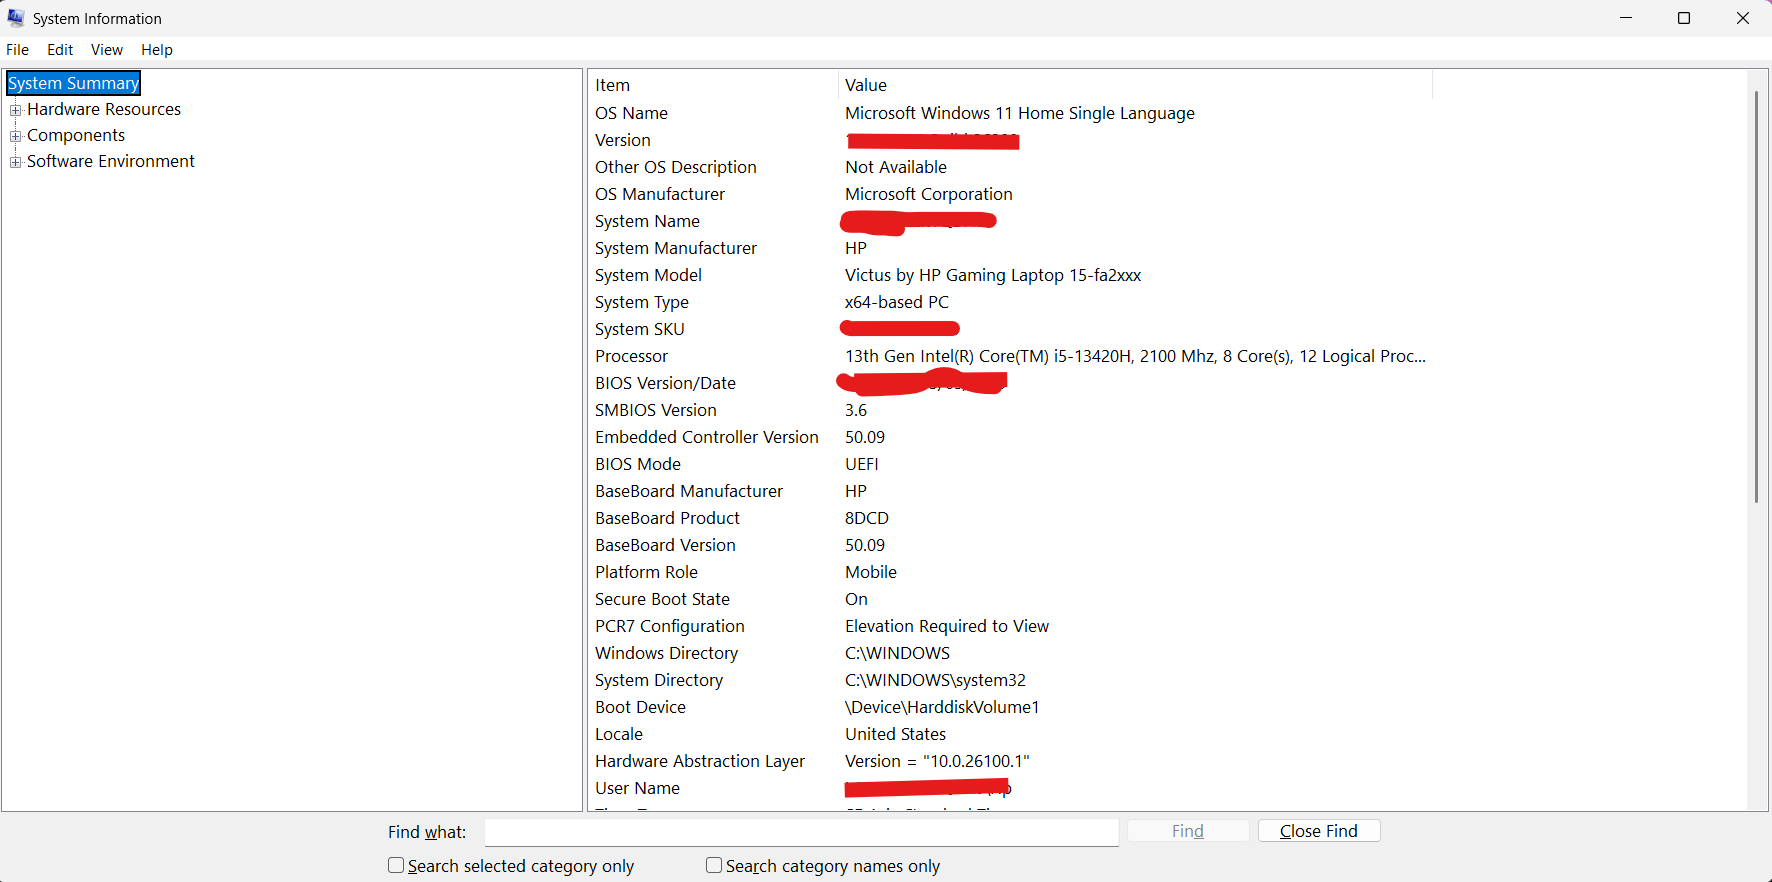Click the Find button
The image size is (1772, 882).
(x=1188, y=831)
